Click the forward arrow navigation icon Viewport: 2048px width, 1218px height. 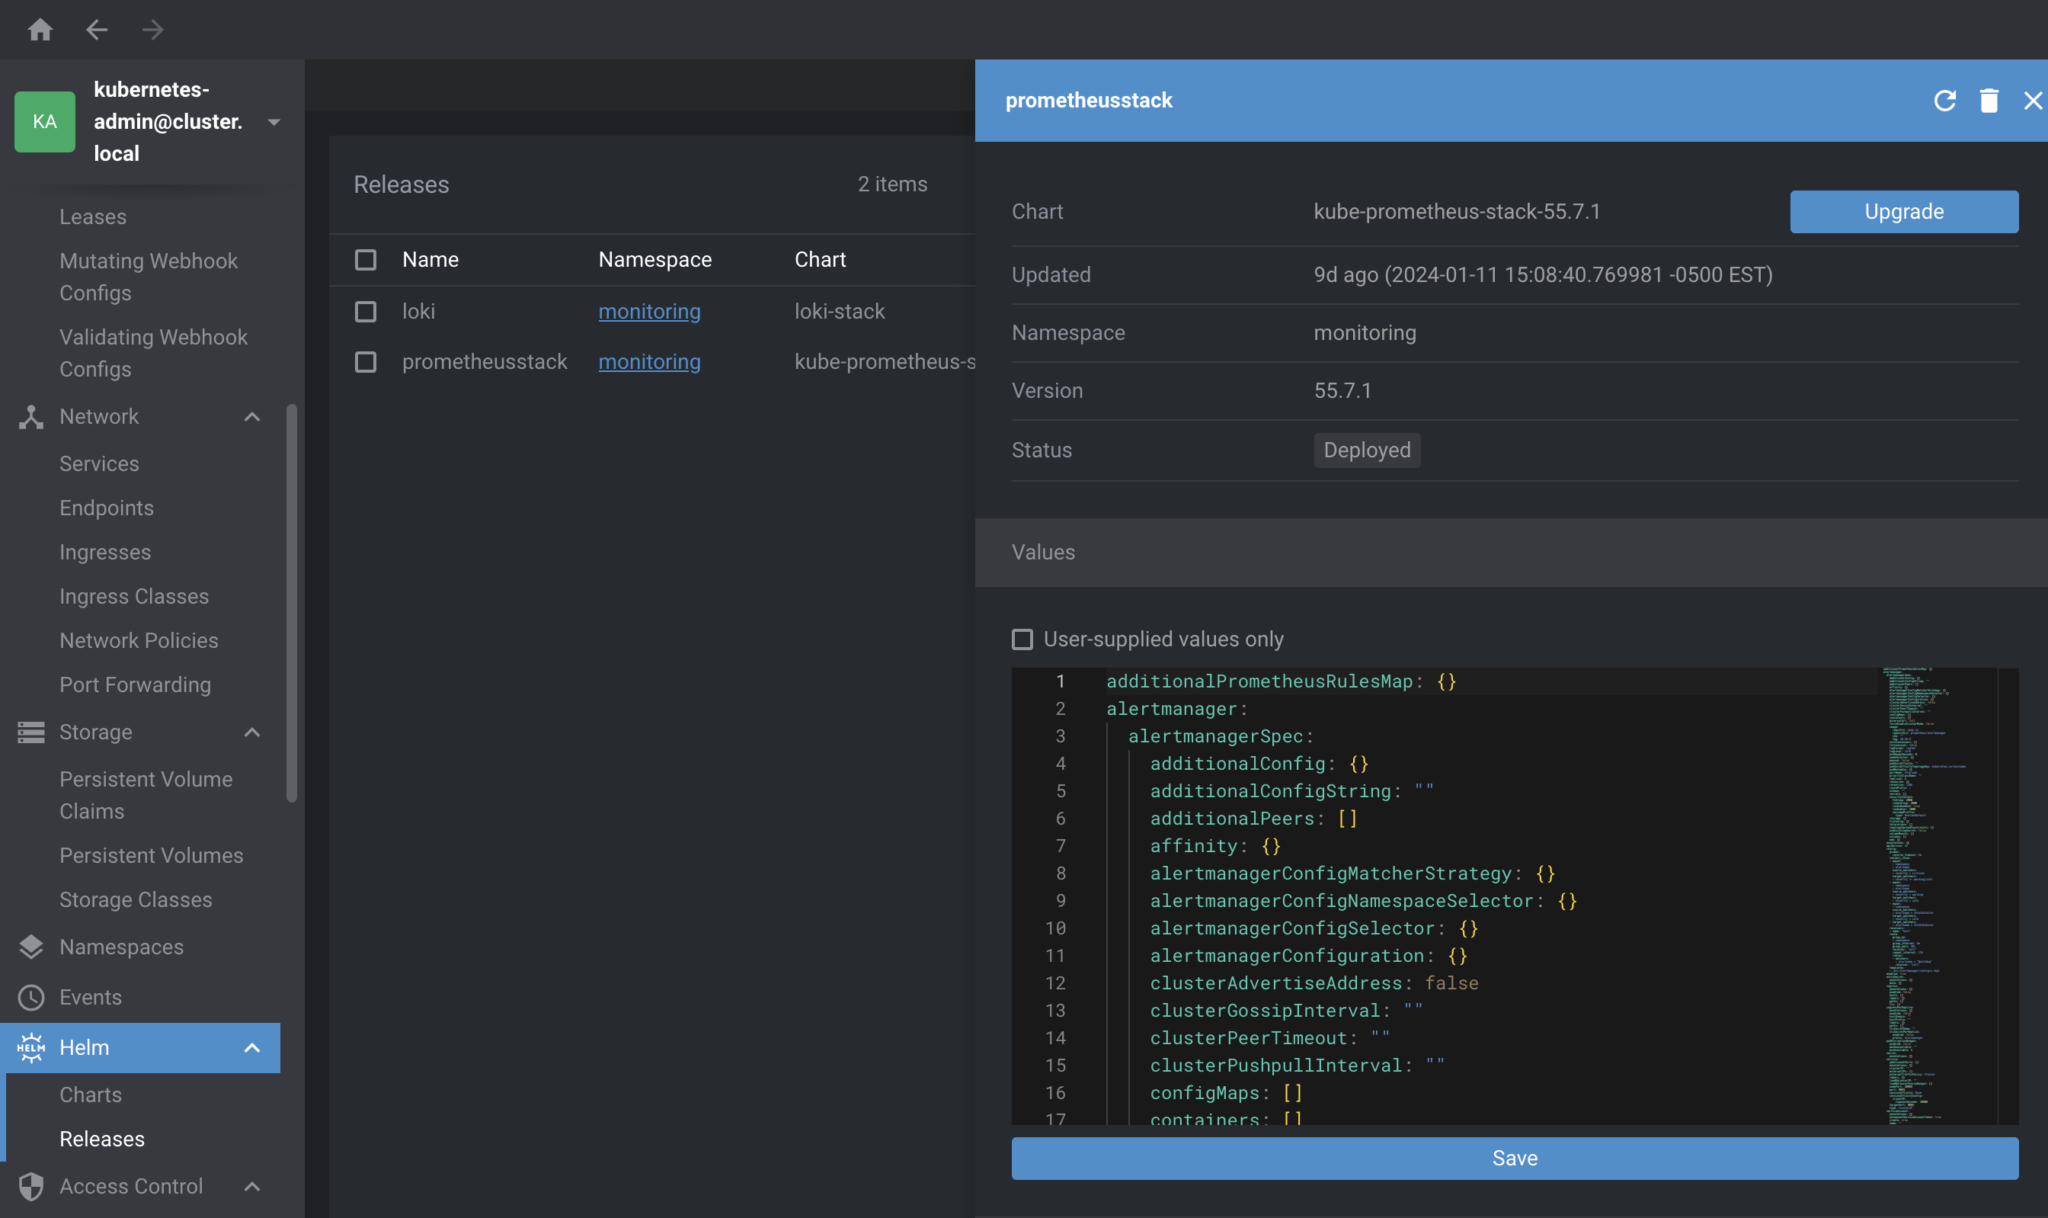click(x=152, y=30)
